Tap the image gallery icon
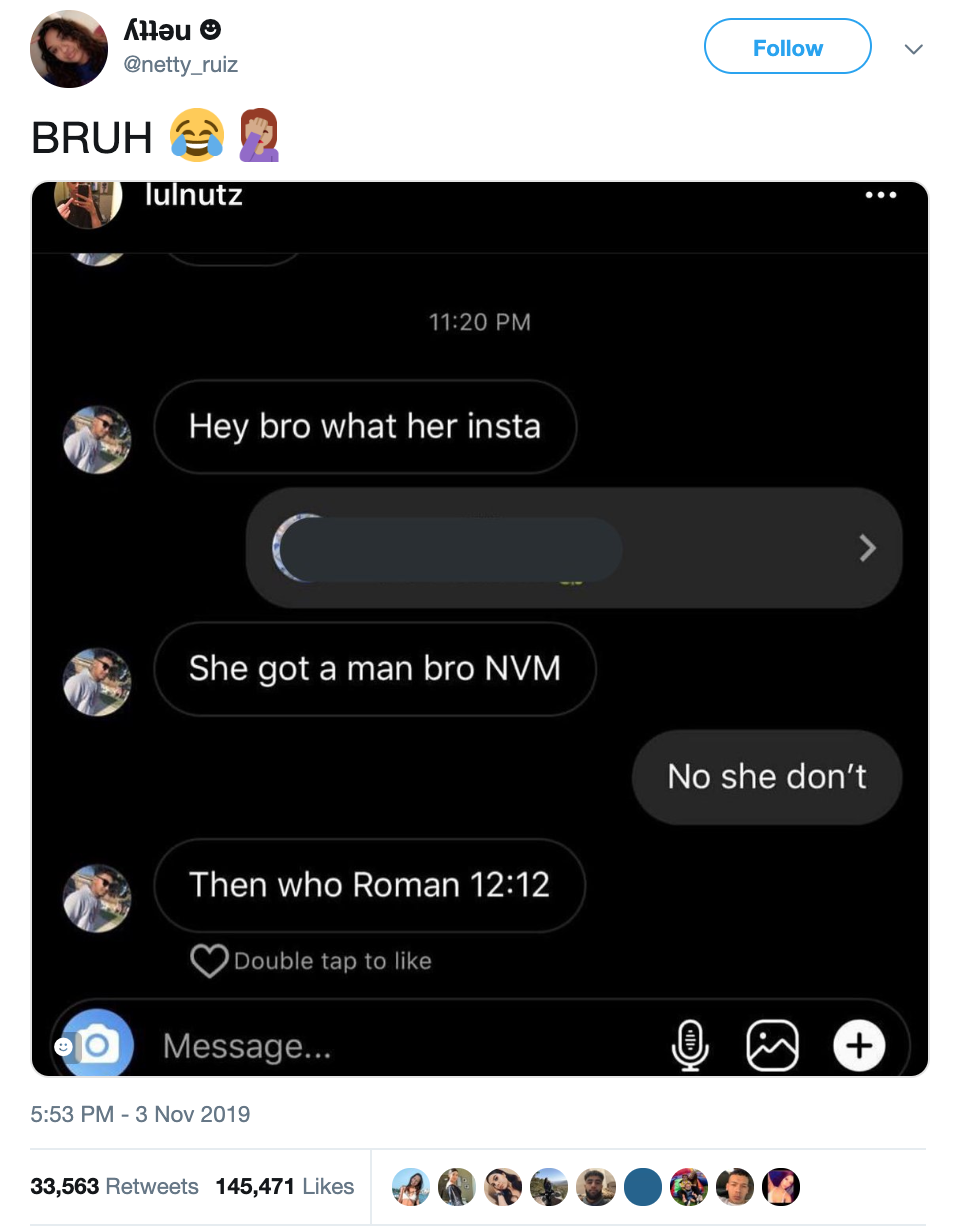This screenshot has width=960, height=1228. [x=773, y=1045]
